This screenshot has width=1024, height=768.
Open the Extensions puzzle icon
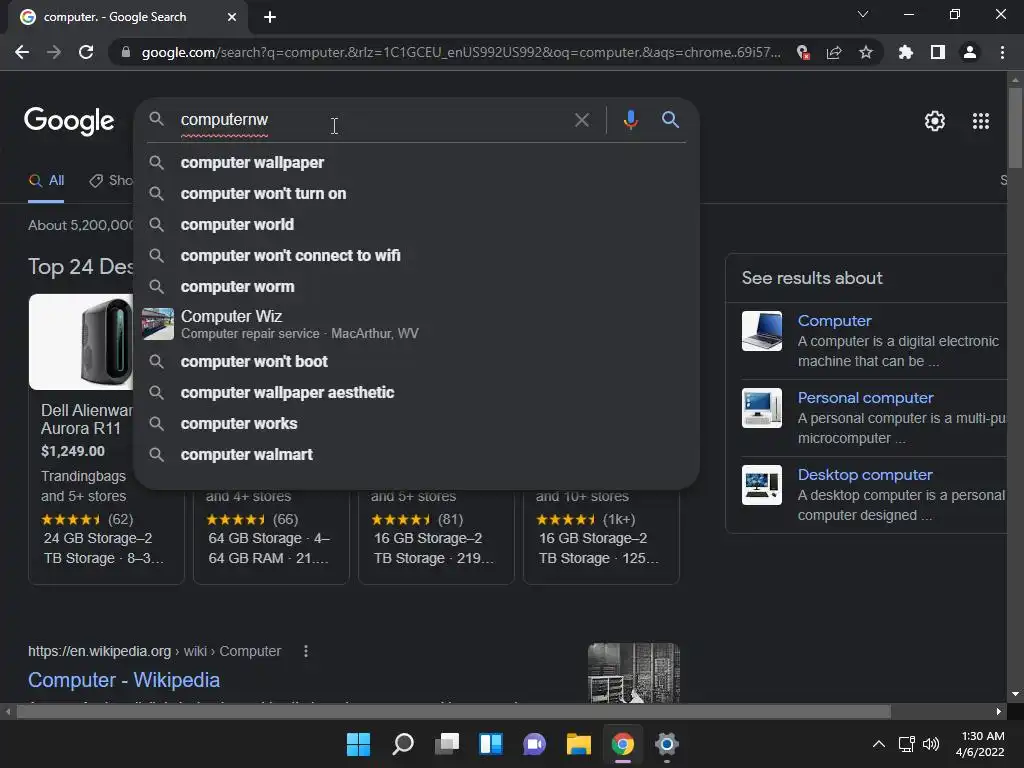tap(906, 52)
